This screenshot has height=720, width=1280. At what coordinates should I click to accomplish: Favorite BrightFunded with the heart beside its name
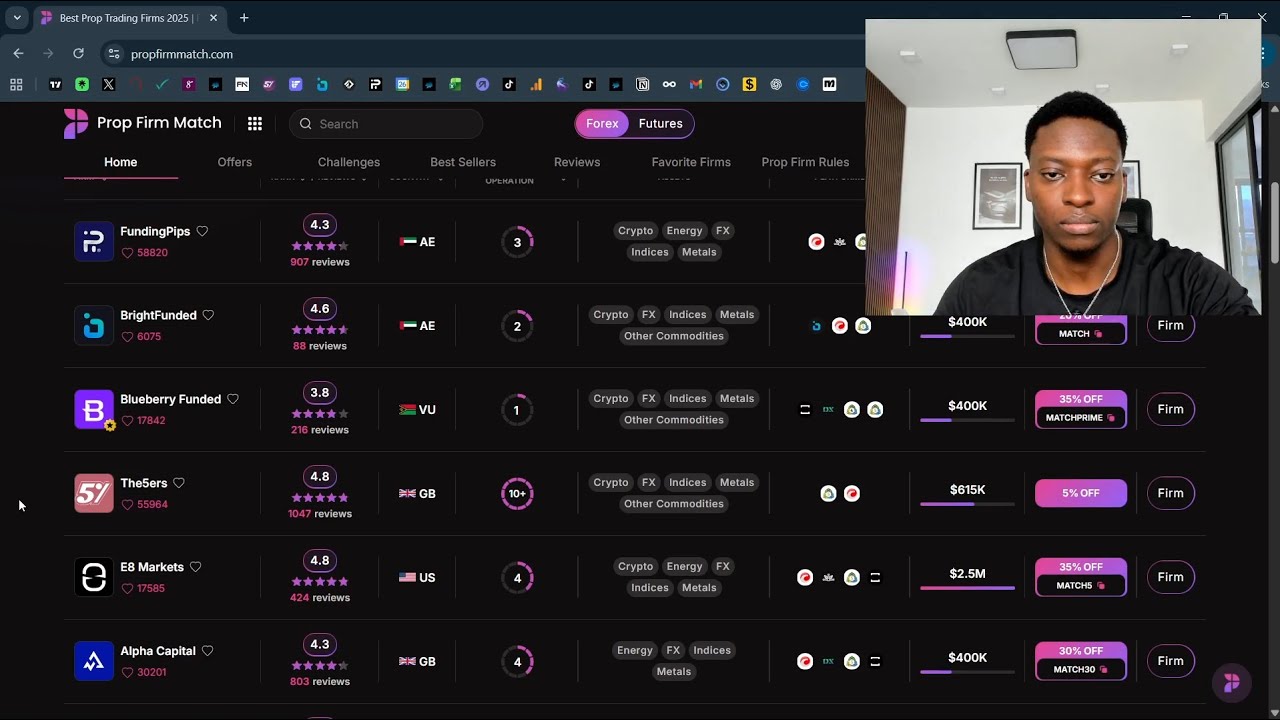208,315
